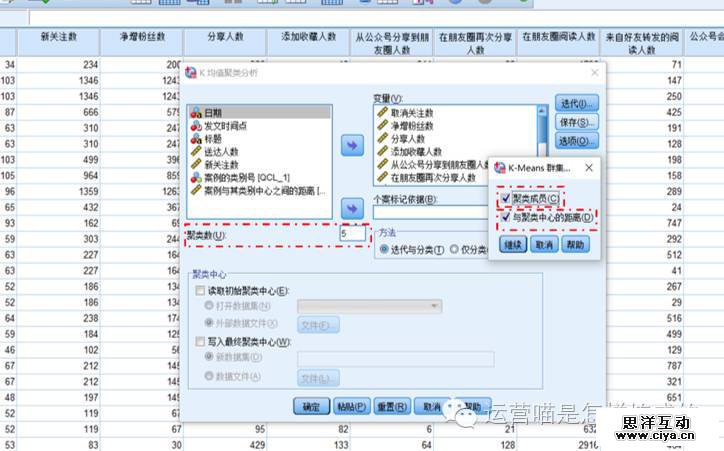
Task: Click the 添加收藏人数 column header
Action: point(308,42)
